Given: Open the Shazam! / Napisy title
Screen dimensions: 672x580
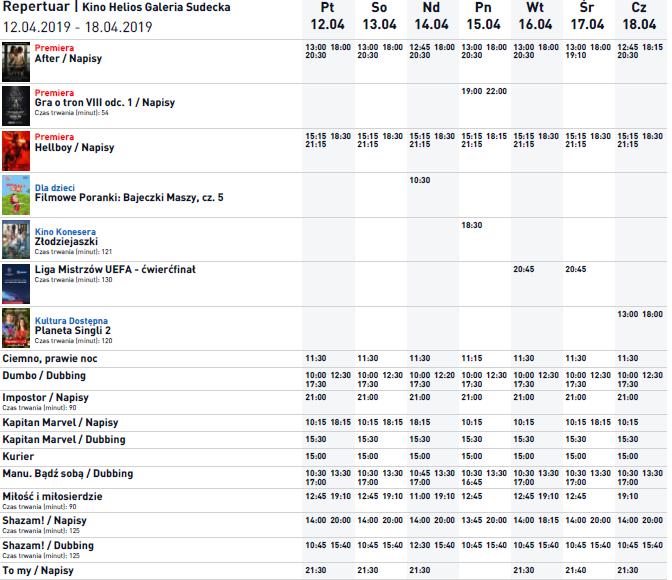Looking at the screenshot, I should pos(45,521).
